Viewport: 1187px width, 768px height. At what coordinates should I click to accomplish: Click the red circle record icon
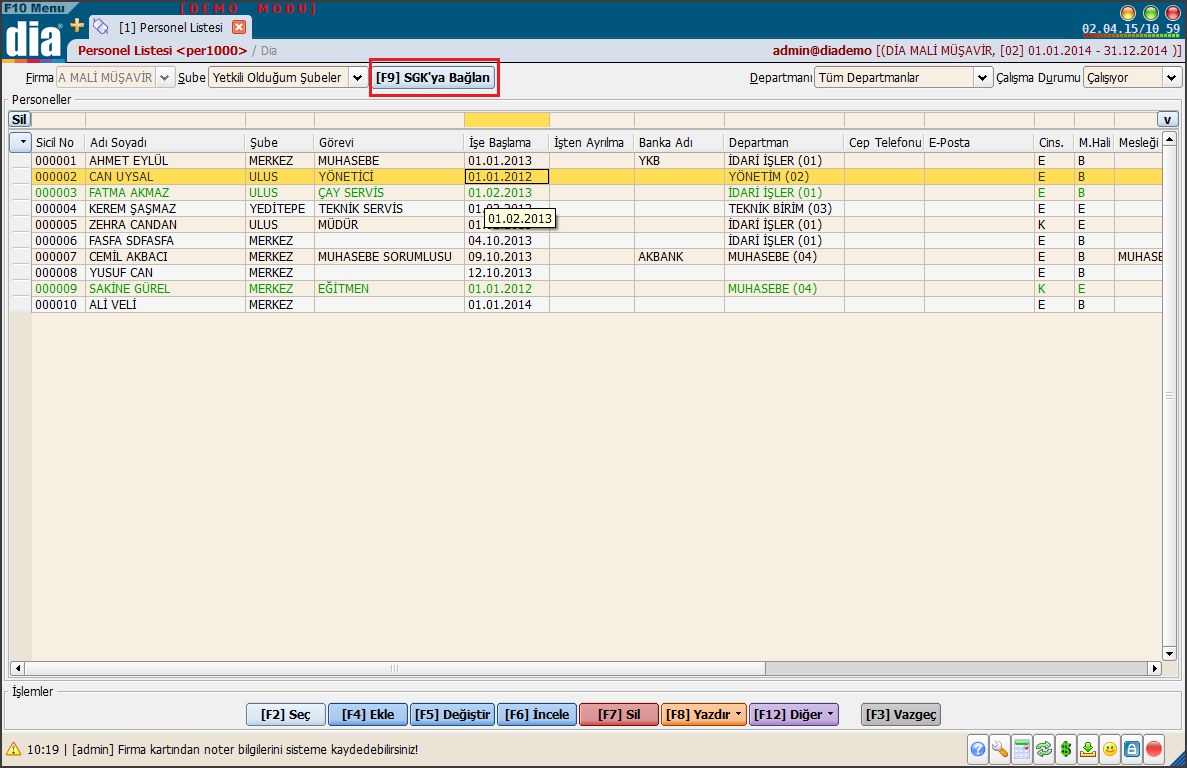1154,749
